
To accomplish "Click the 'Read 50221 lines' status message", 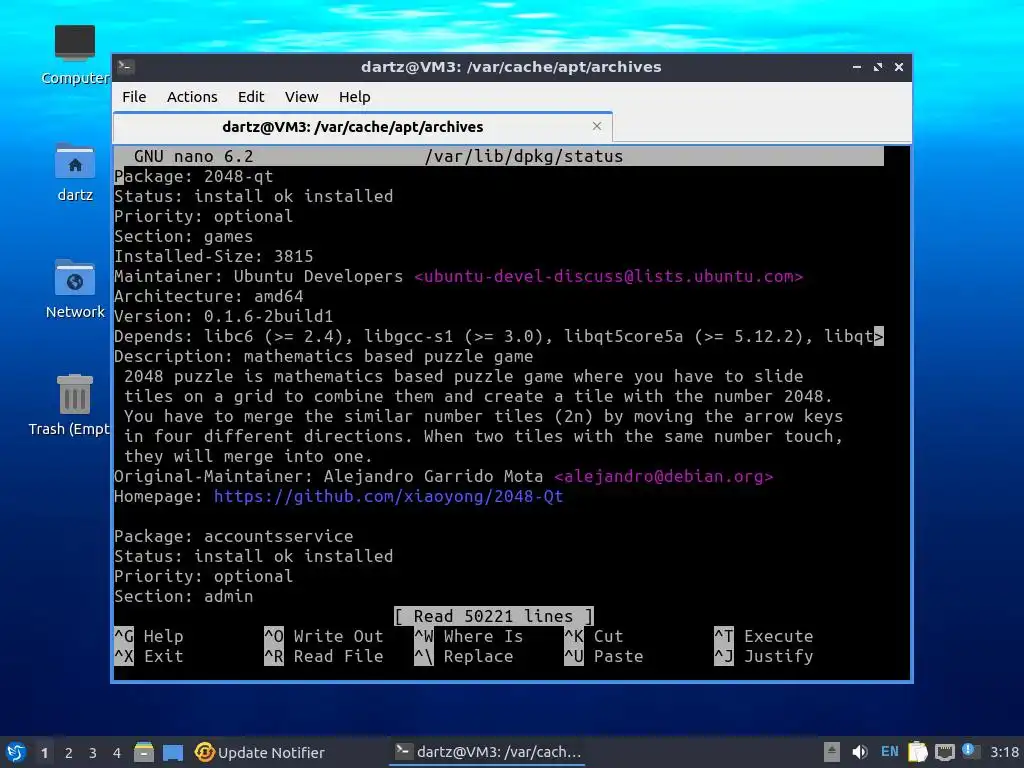I will 494,616.
